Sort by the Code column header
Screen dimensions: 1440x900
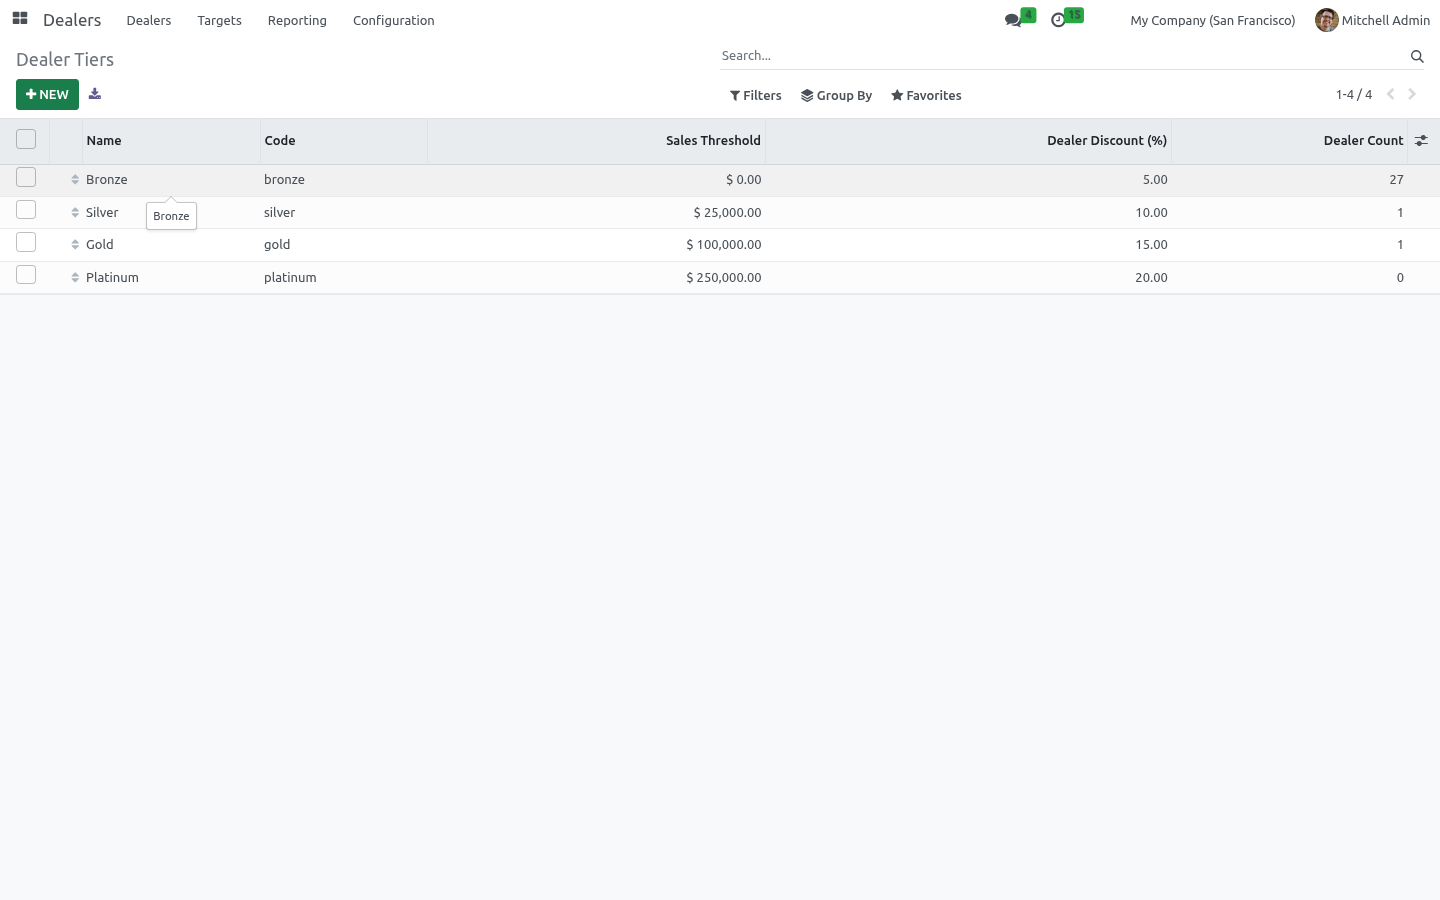tap(344, 141)
